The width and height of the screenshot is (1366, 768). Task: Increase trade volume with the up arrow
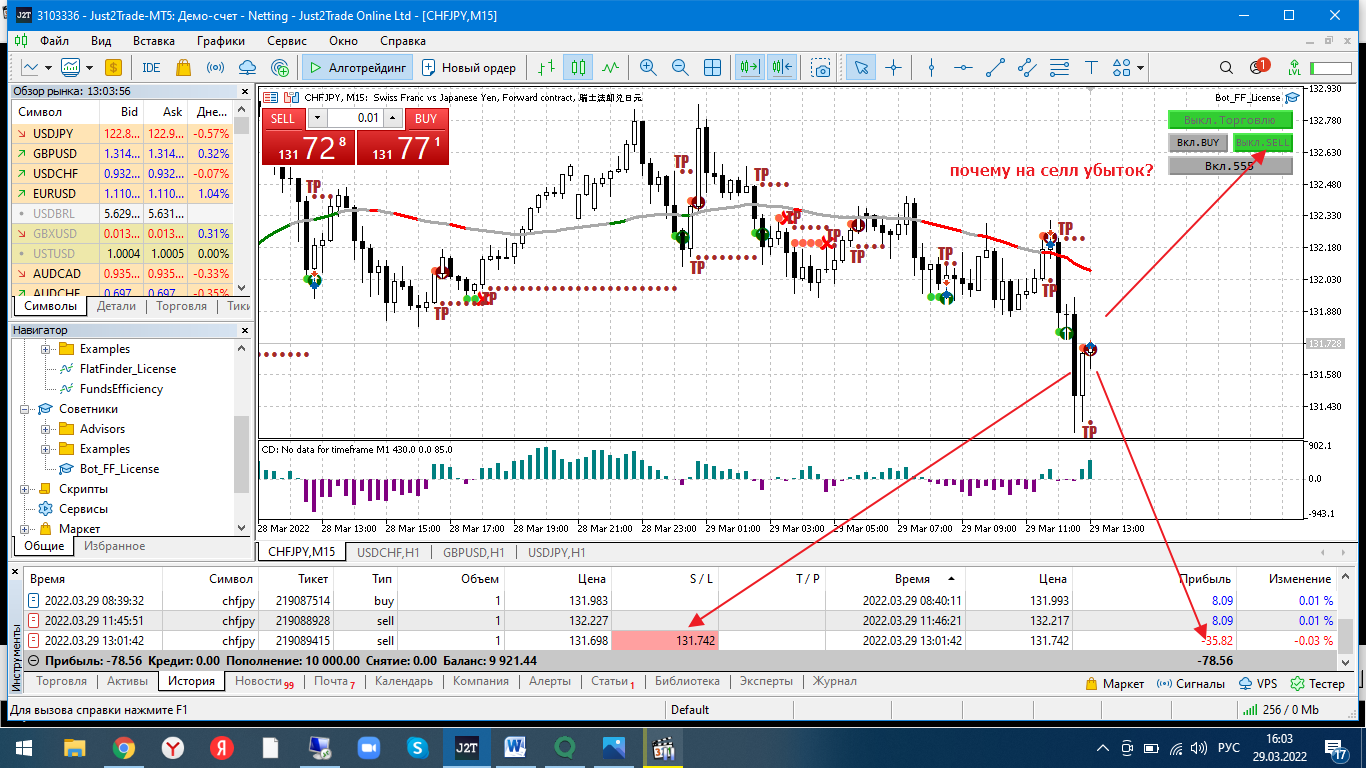coord(393,118)
